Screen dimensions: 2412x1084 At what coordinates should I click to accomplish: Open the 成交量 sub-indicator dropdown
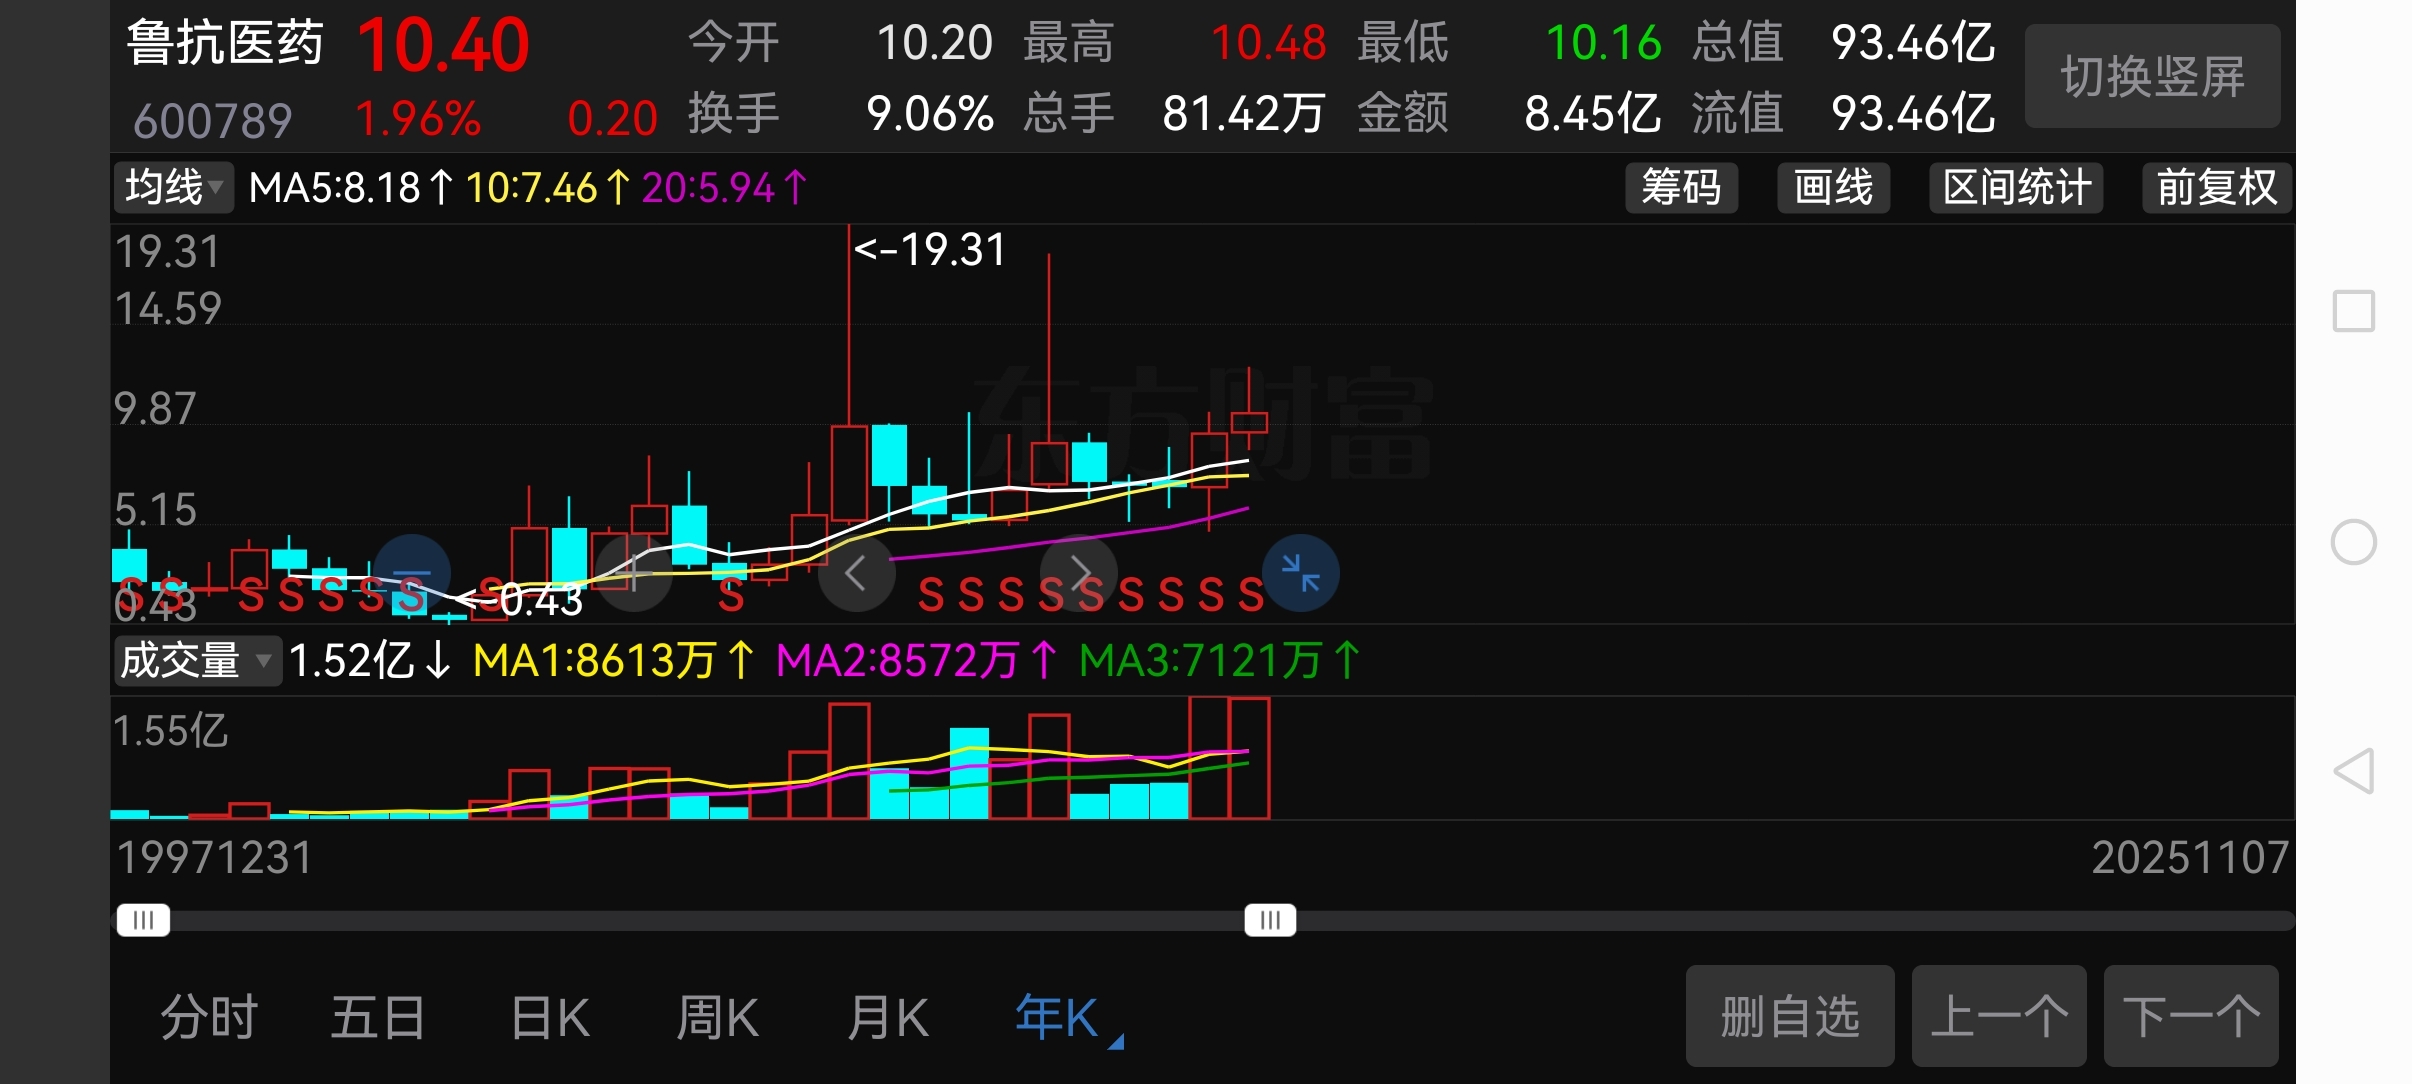click(x=196, y=661)
